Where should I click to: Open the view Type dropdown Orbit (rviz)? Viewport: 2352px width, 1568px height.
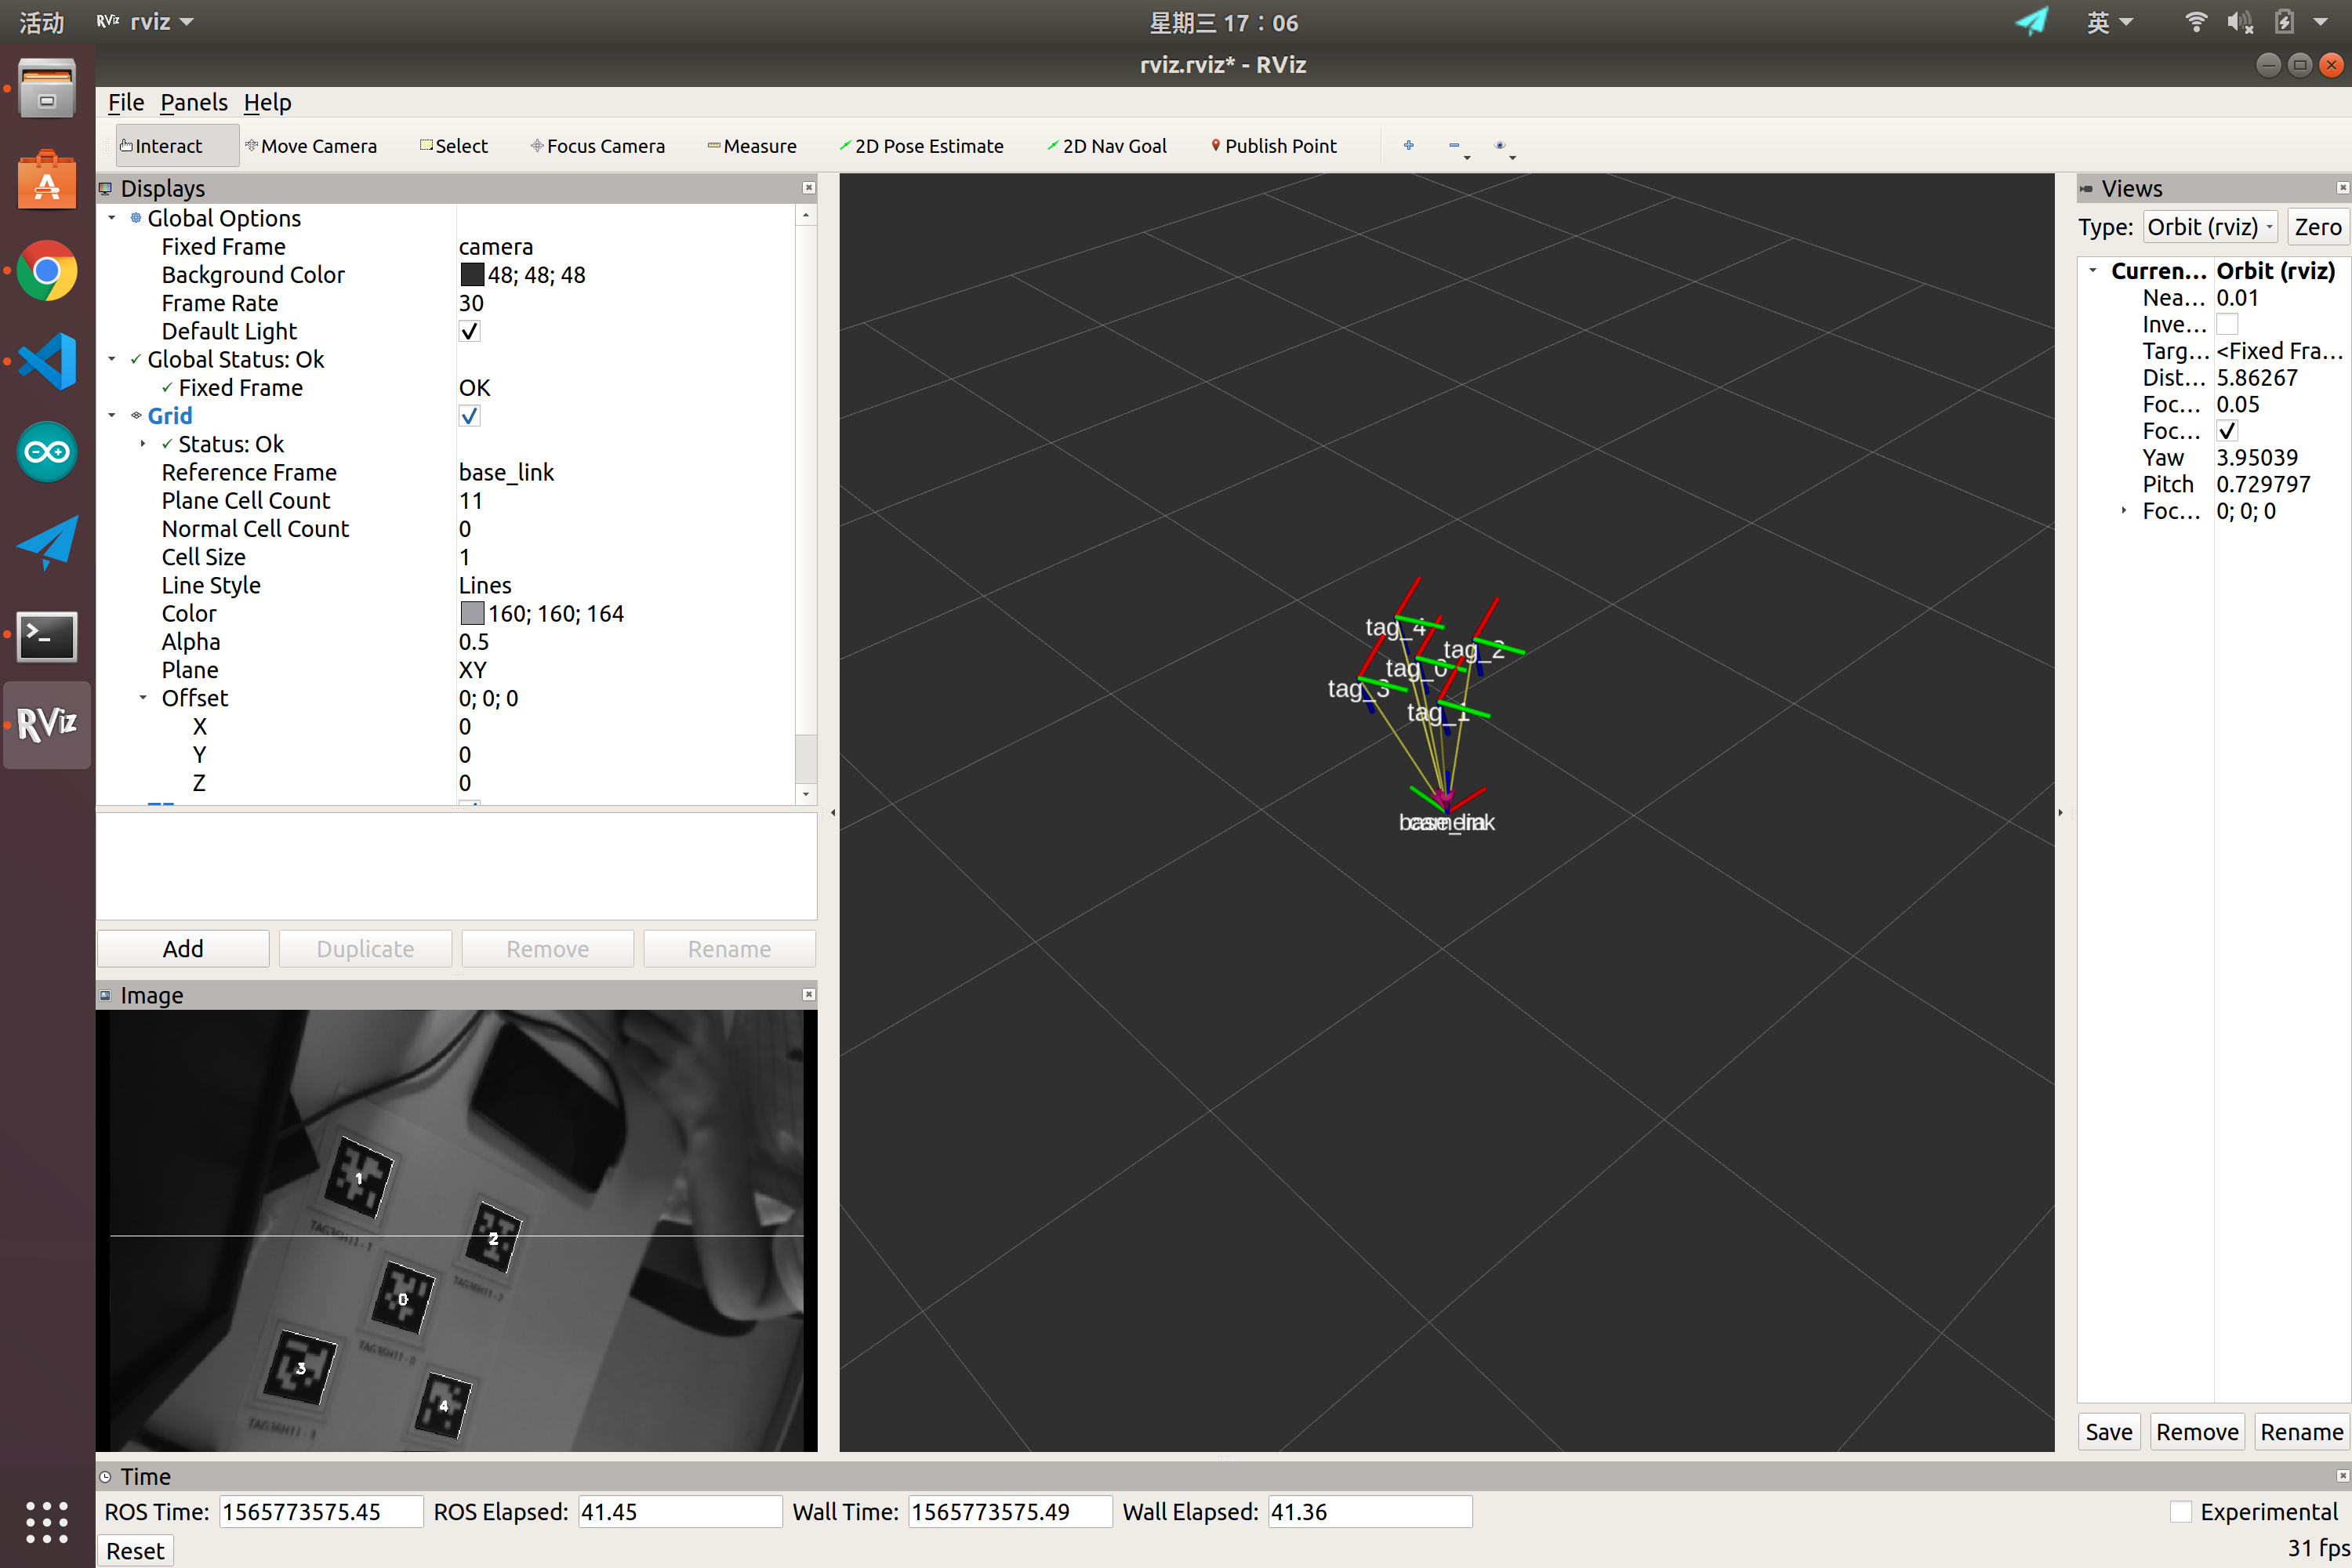[x=2210, y=227]
